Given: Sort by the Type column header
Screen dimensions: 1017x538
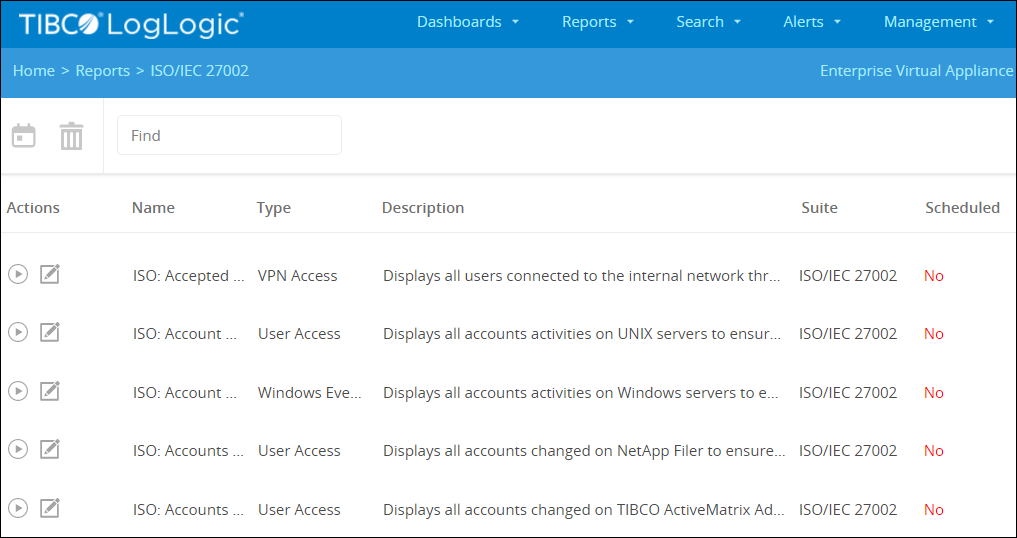Looking at the screenshot, I should click(274, 208).
